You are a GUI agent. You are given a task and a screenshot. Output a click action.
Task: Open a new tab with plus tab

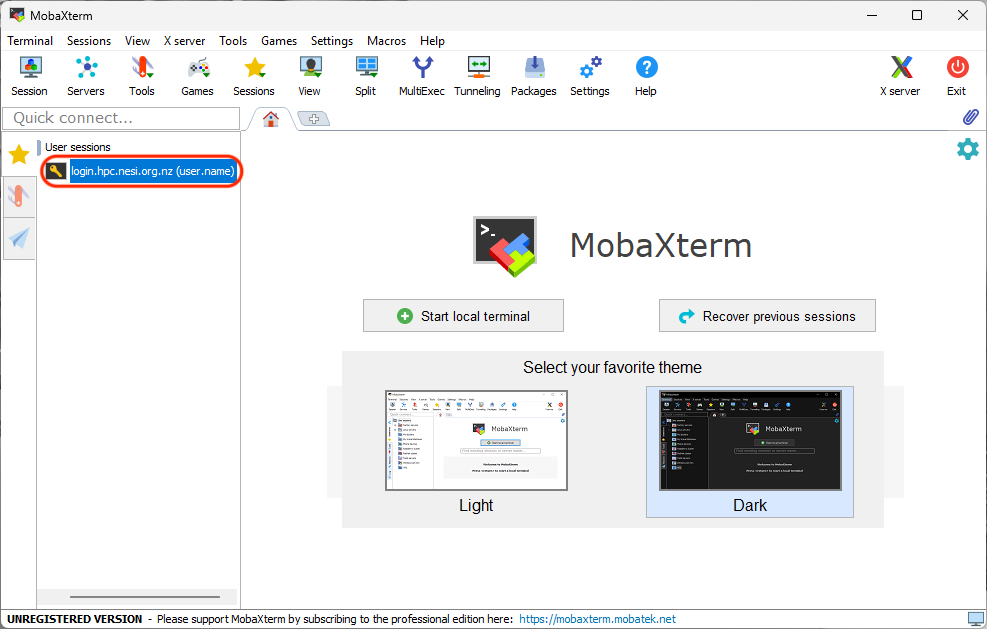[x=313, y=118]
